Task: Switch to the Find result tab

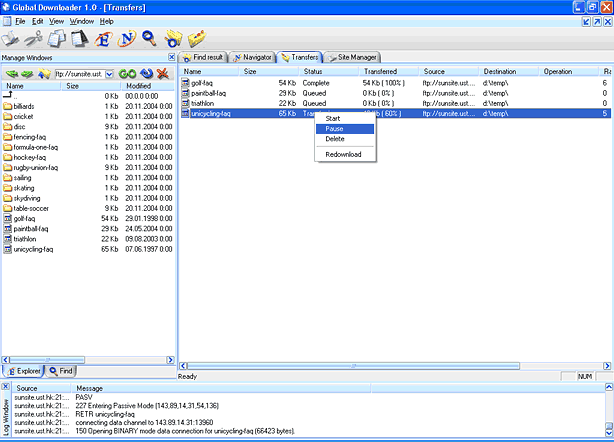Action: pos(203,57)
